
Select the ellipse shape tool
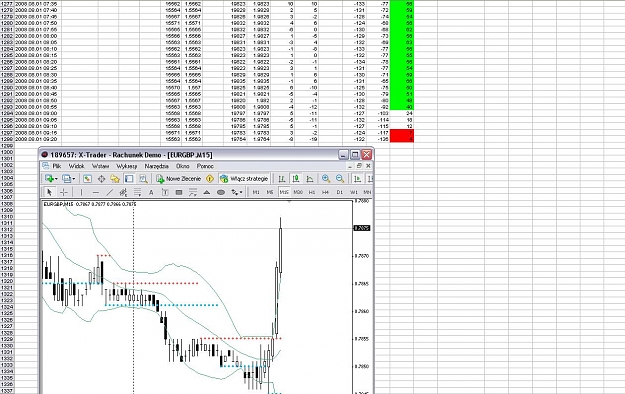click(x=221, y=192)
